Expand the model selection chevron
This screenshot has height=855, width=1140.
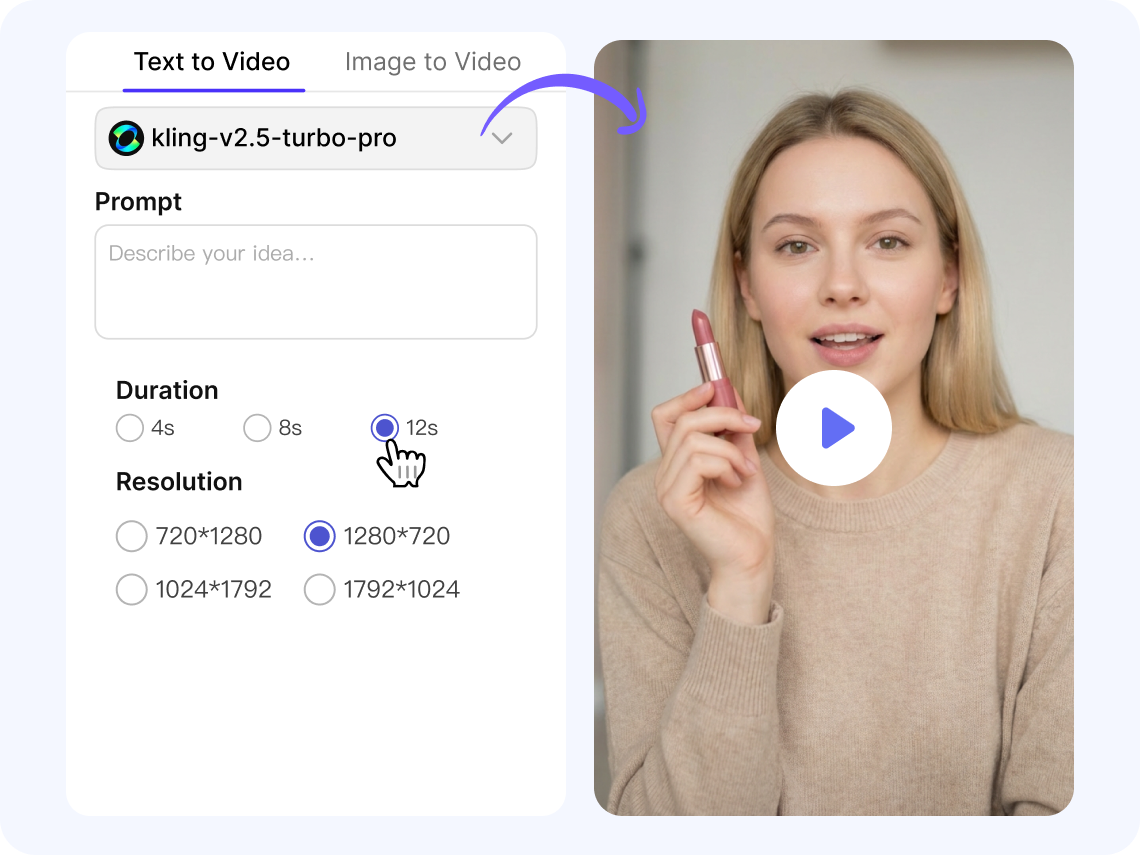(x=502, y=138)
